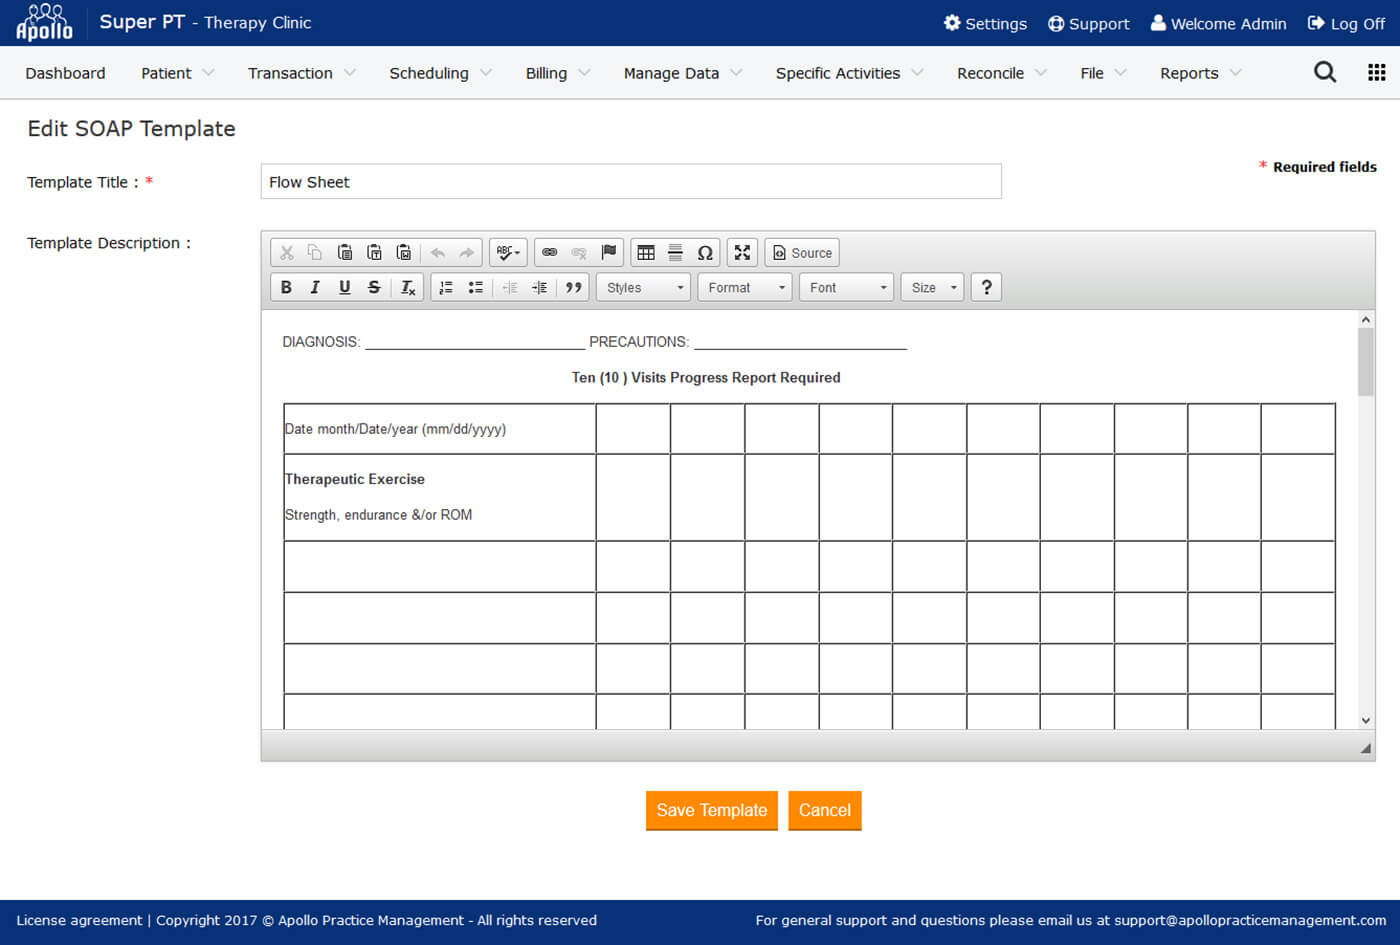This screenshot has width=1400, height=945.
Task: Open the Billing menu
Action: click(x=557, y=73)
